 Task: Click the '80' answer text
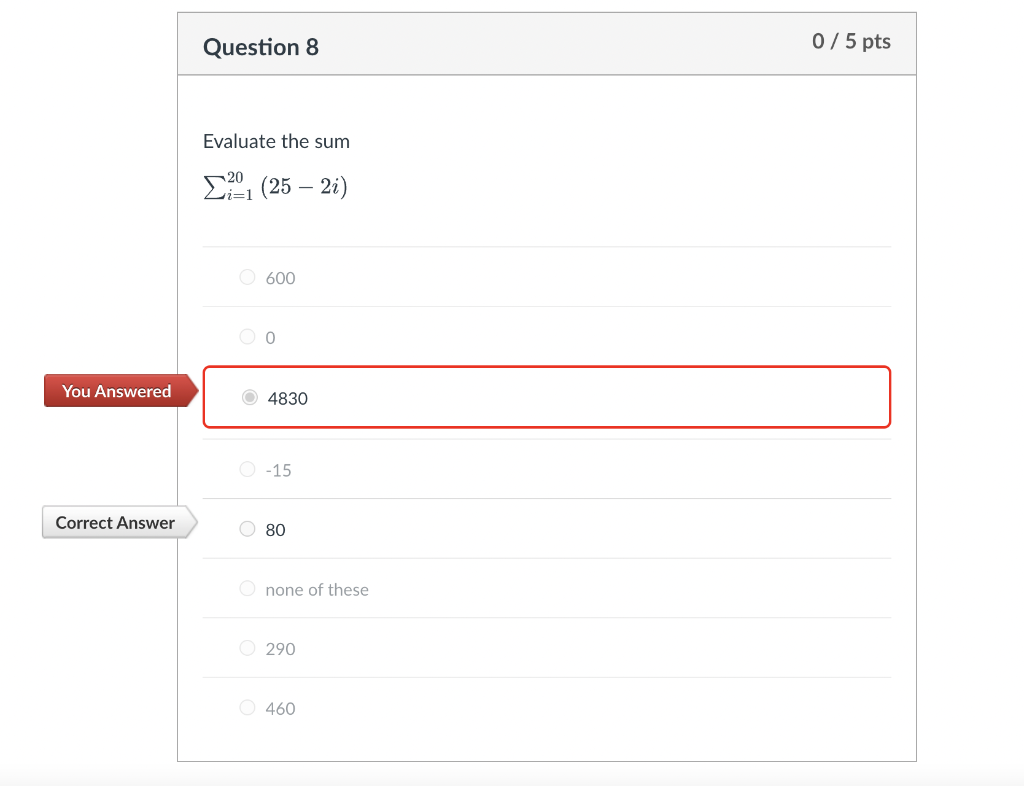click(x=276, y=530)
